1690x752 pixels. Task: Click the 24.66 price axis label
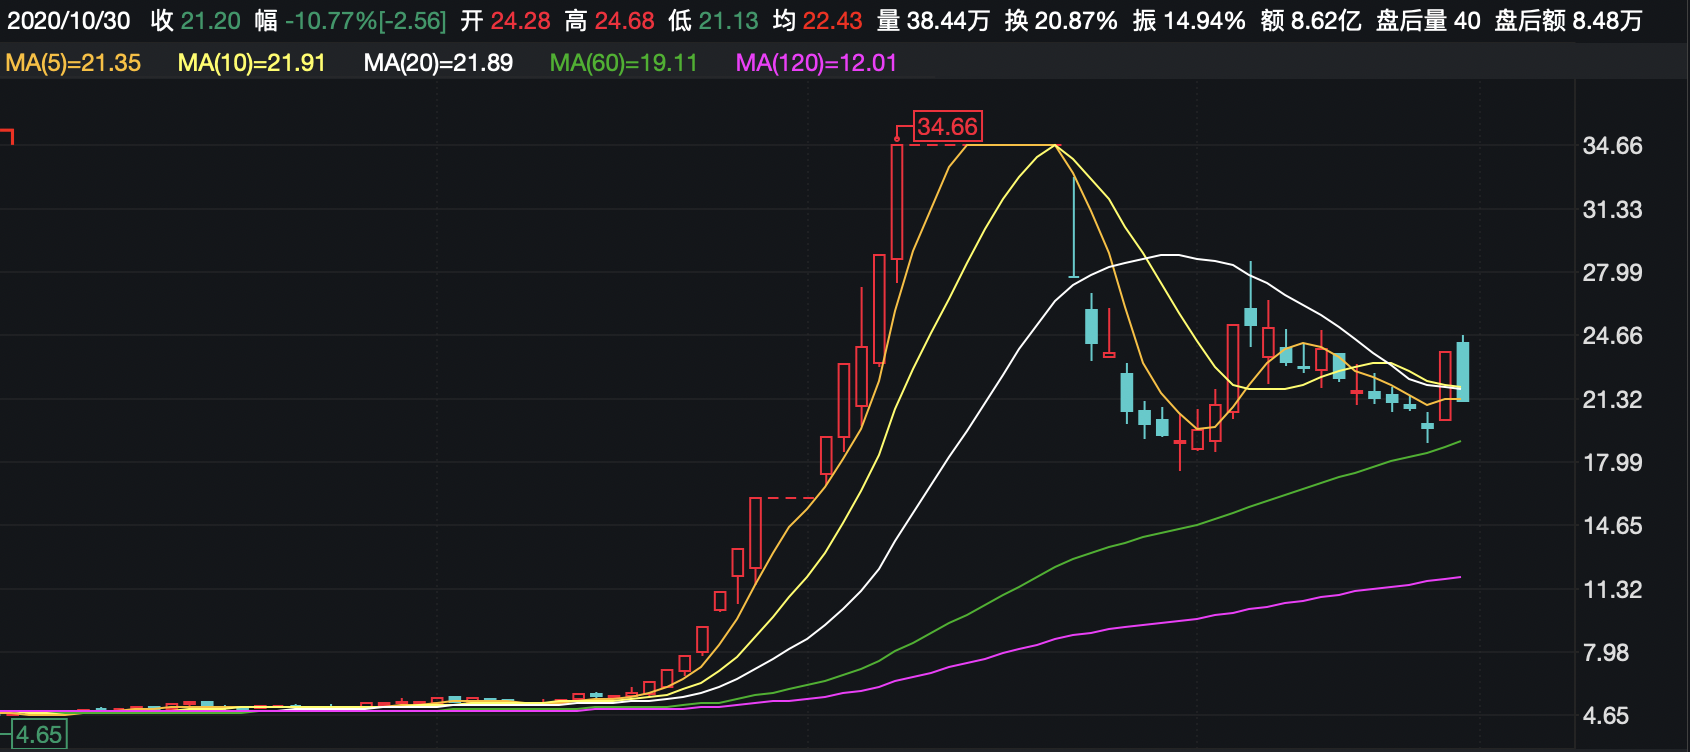tap(1612, 335)
